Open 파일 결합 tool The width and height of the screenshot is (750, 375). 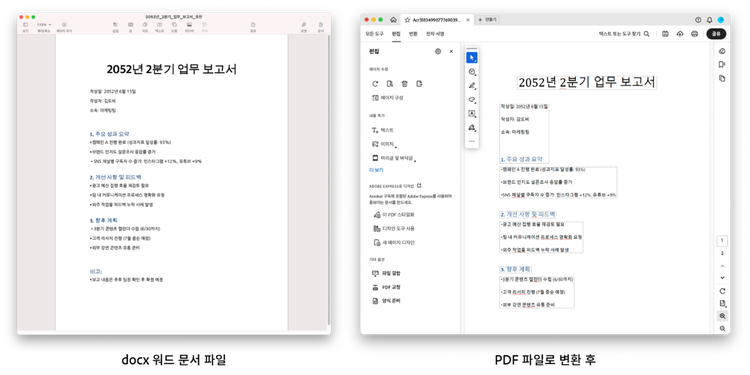pyautogui.click(x=386, y=273)
